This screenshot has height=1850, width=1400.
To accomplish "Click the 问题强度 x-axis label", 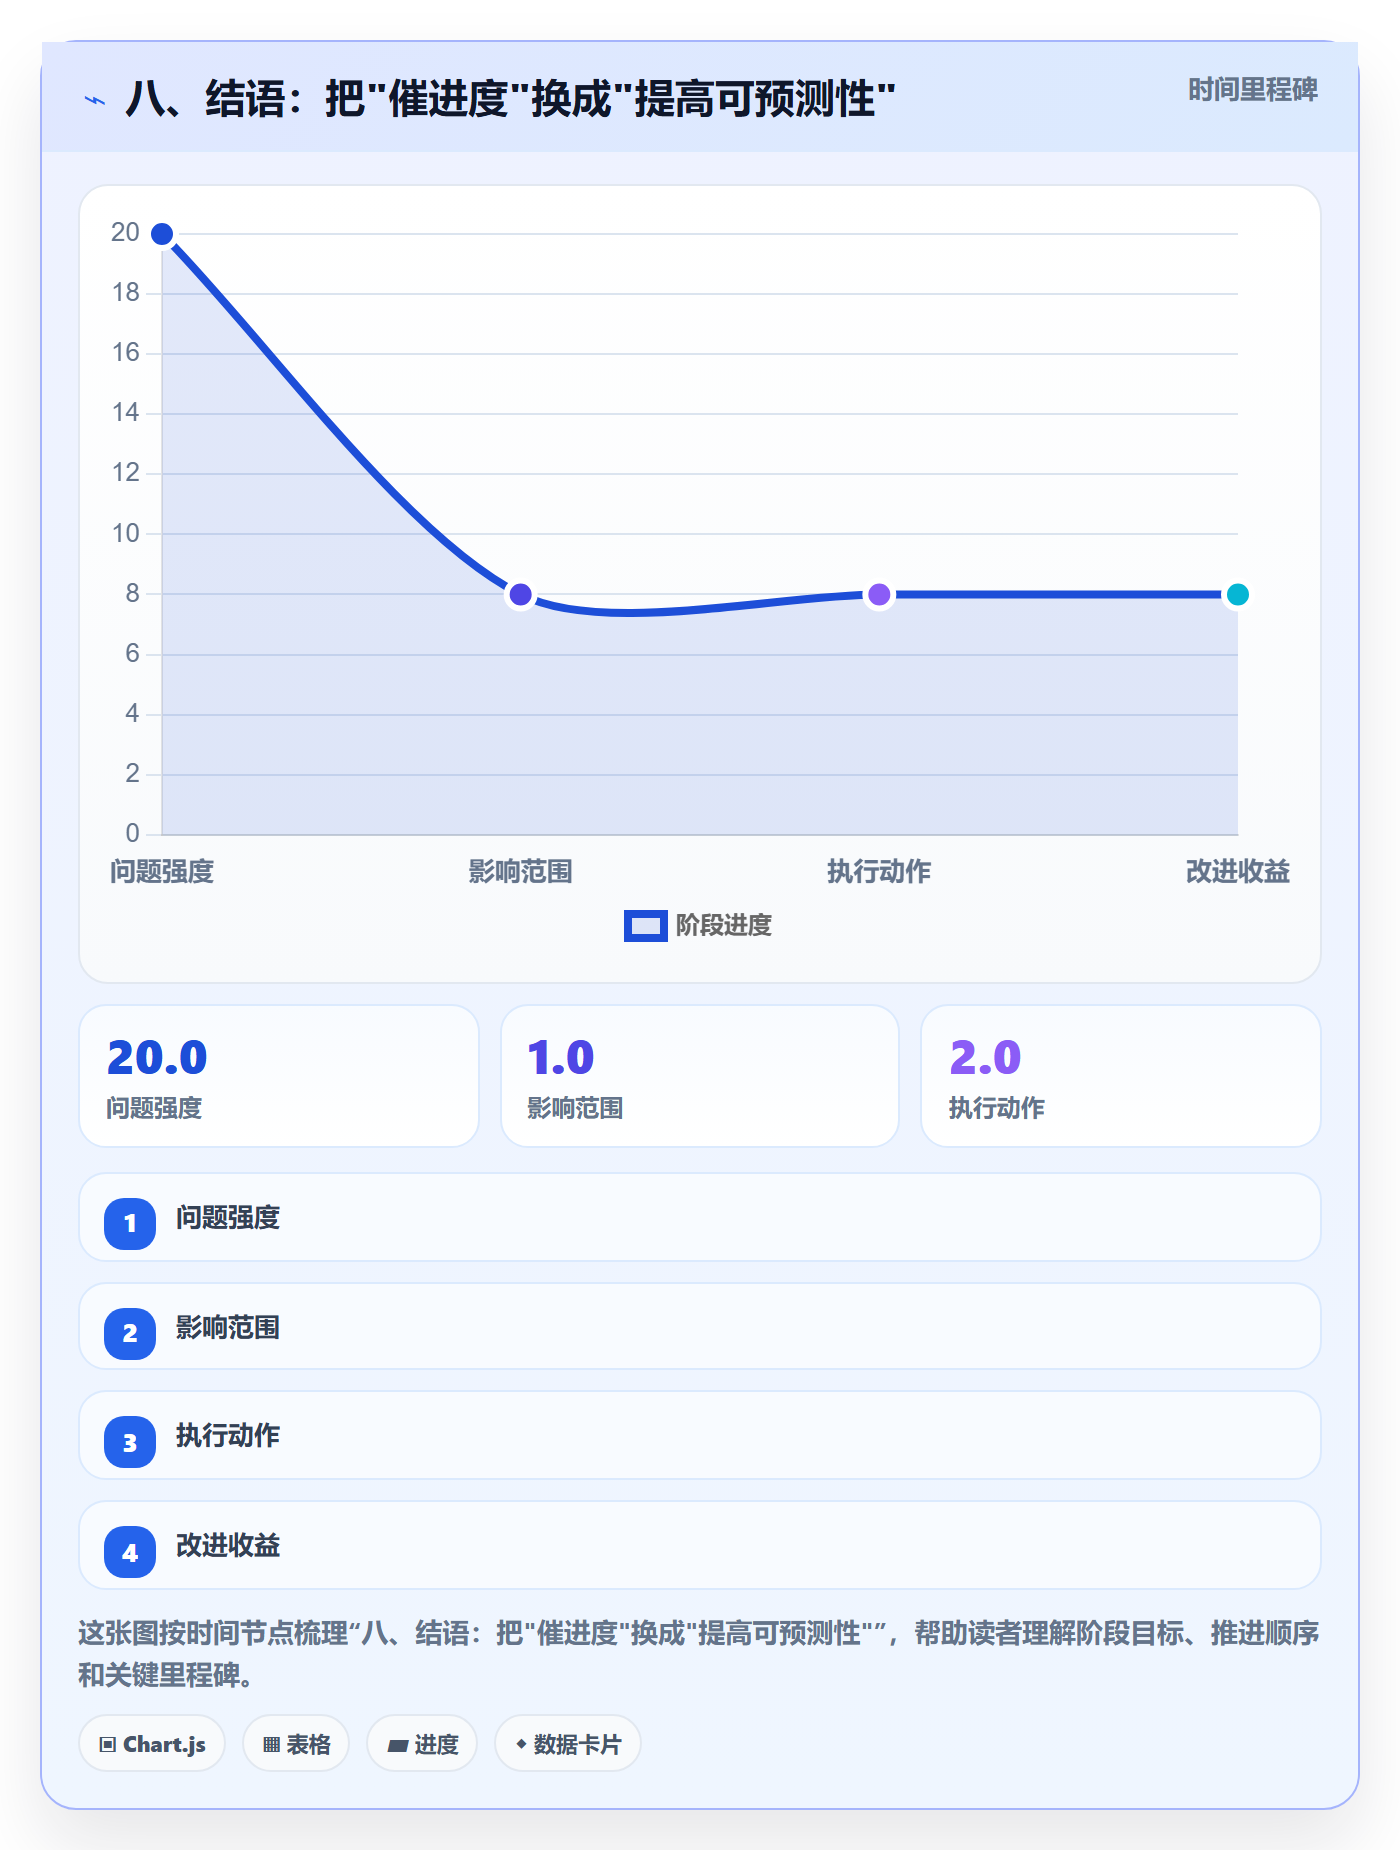I will pos(162,872).
